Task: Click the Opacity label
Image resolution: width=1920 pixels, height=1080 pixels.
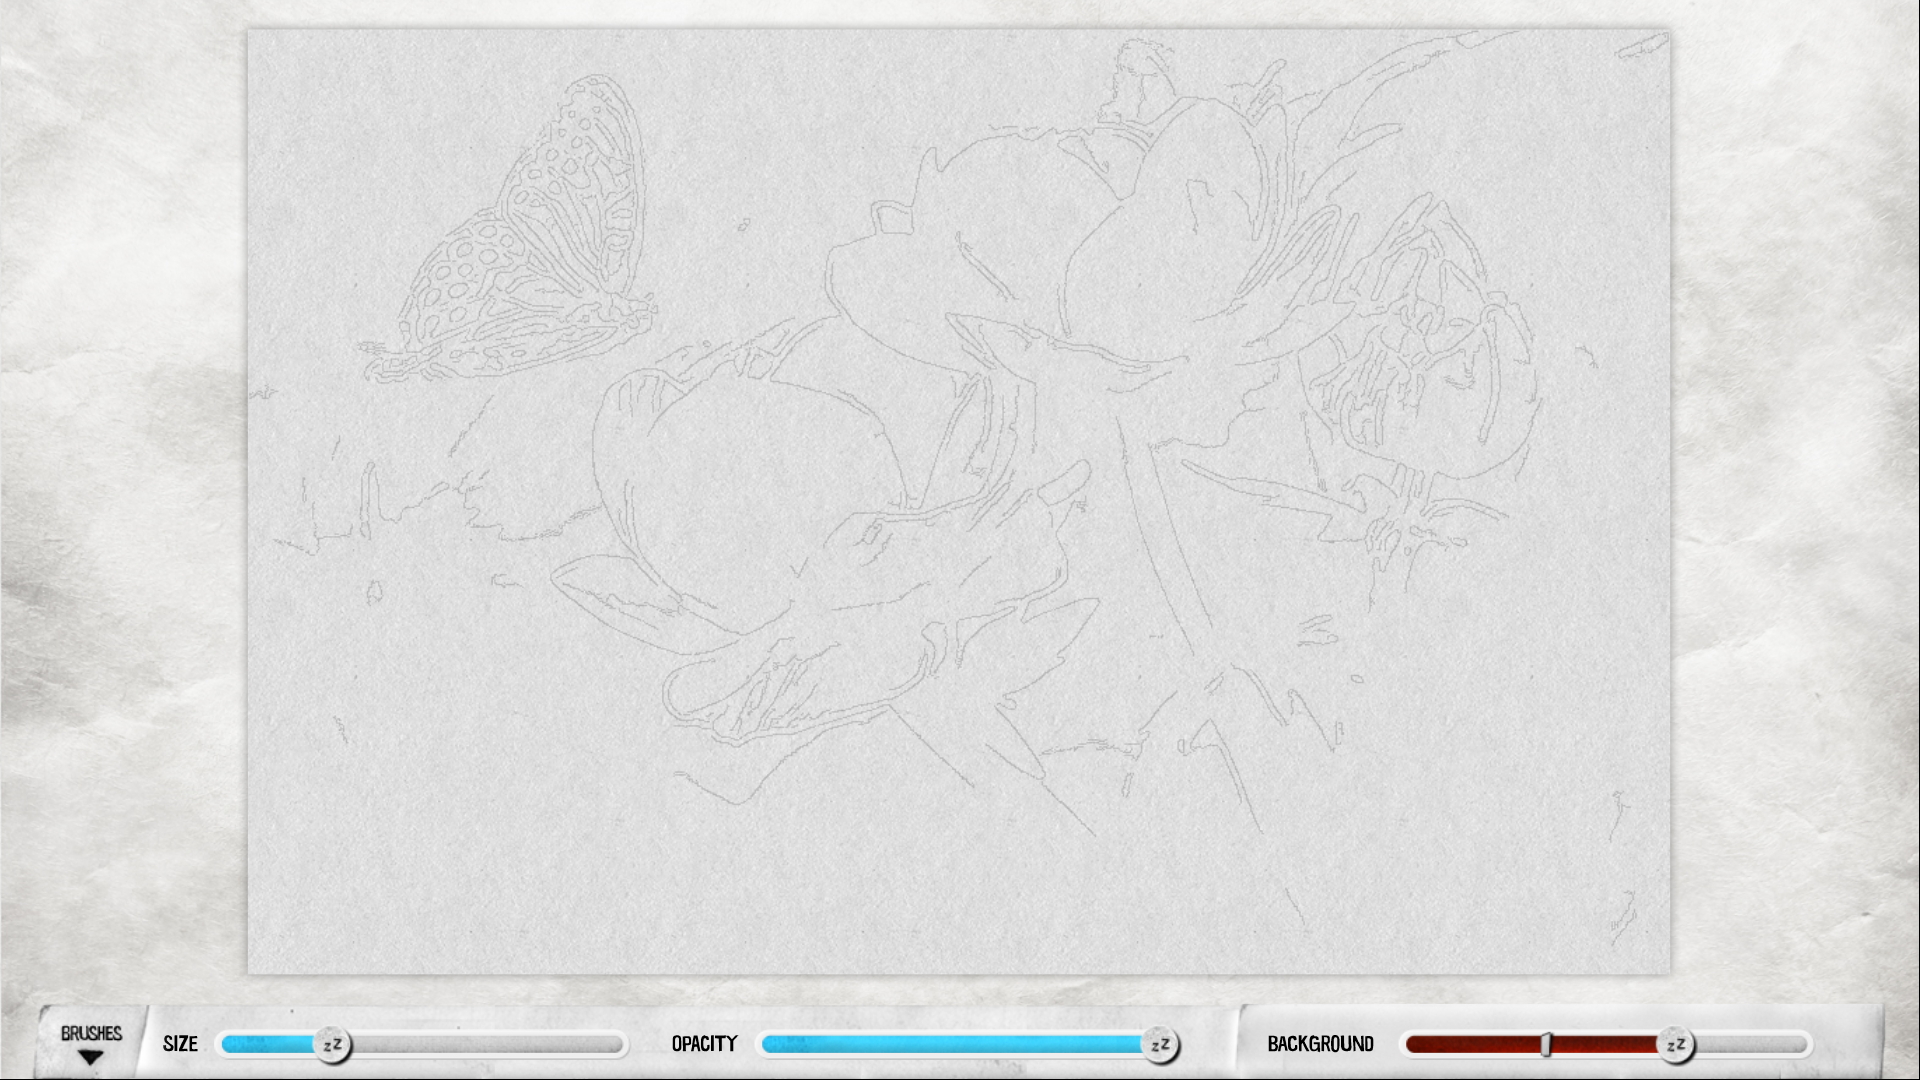Action: pyautogui.click(x=704, y=1044)
